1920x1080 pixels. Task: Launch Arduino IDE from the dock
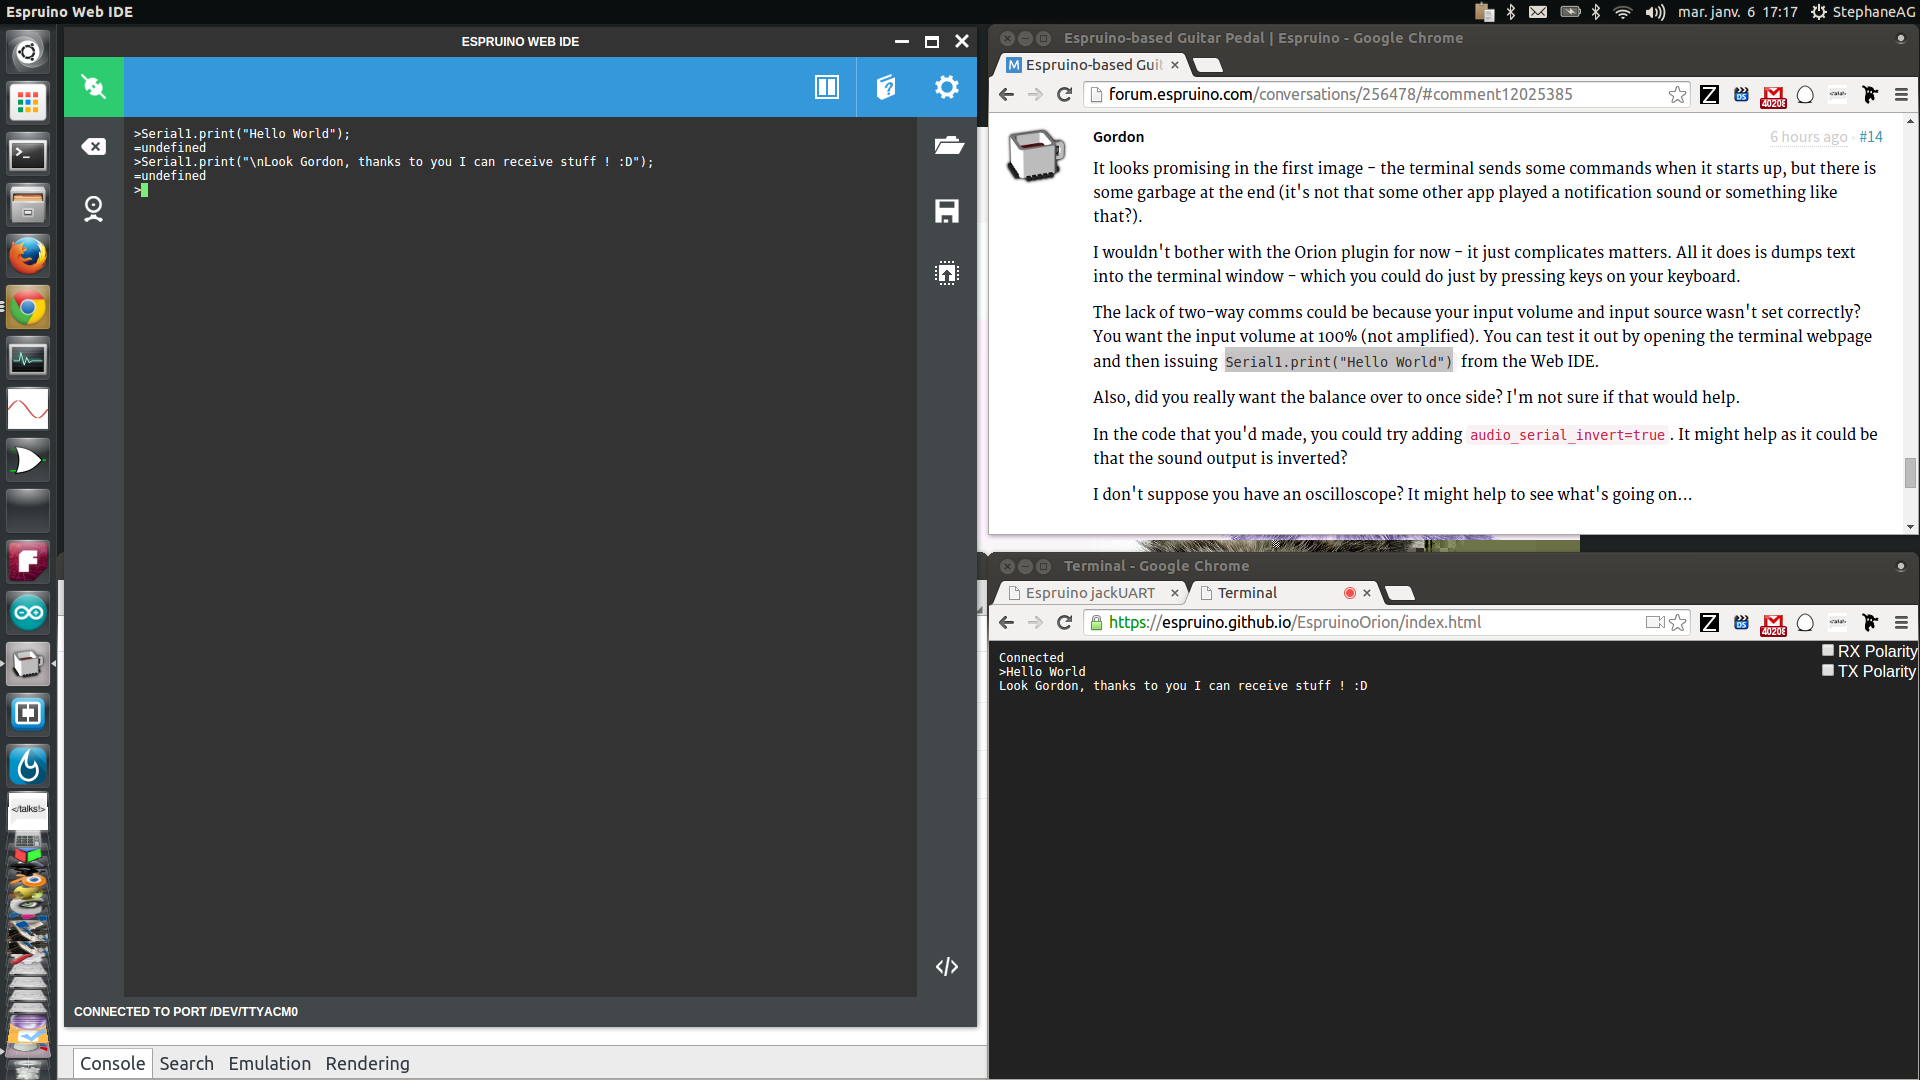[x=28, y=612]
